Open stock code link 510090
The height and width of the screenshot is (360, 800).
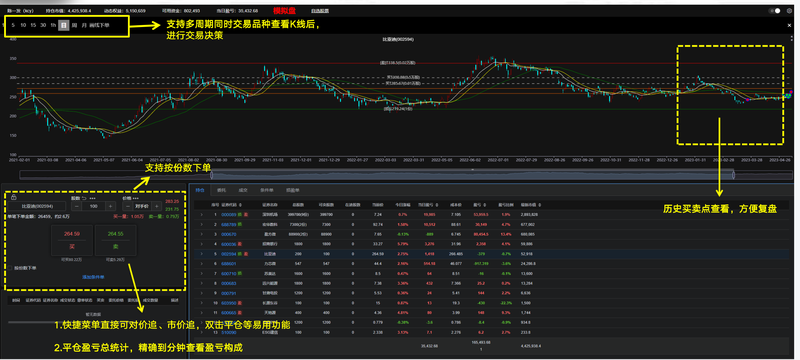coord(229,332)
